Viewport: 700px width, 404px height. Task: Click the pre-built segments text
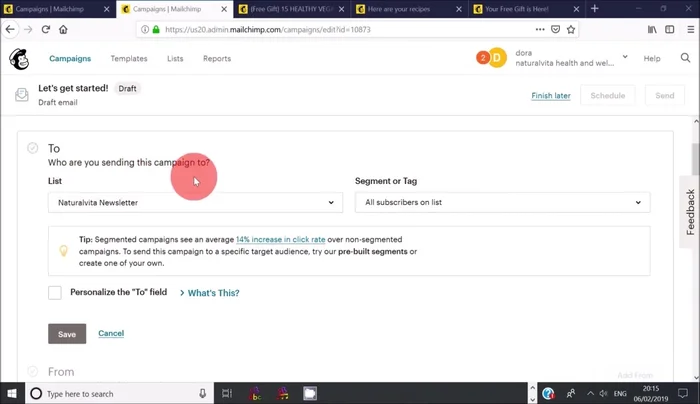[x=373, y=251]
